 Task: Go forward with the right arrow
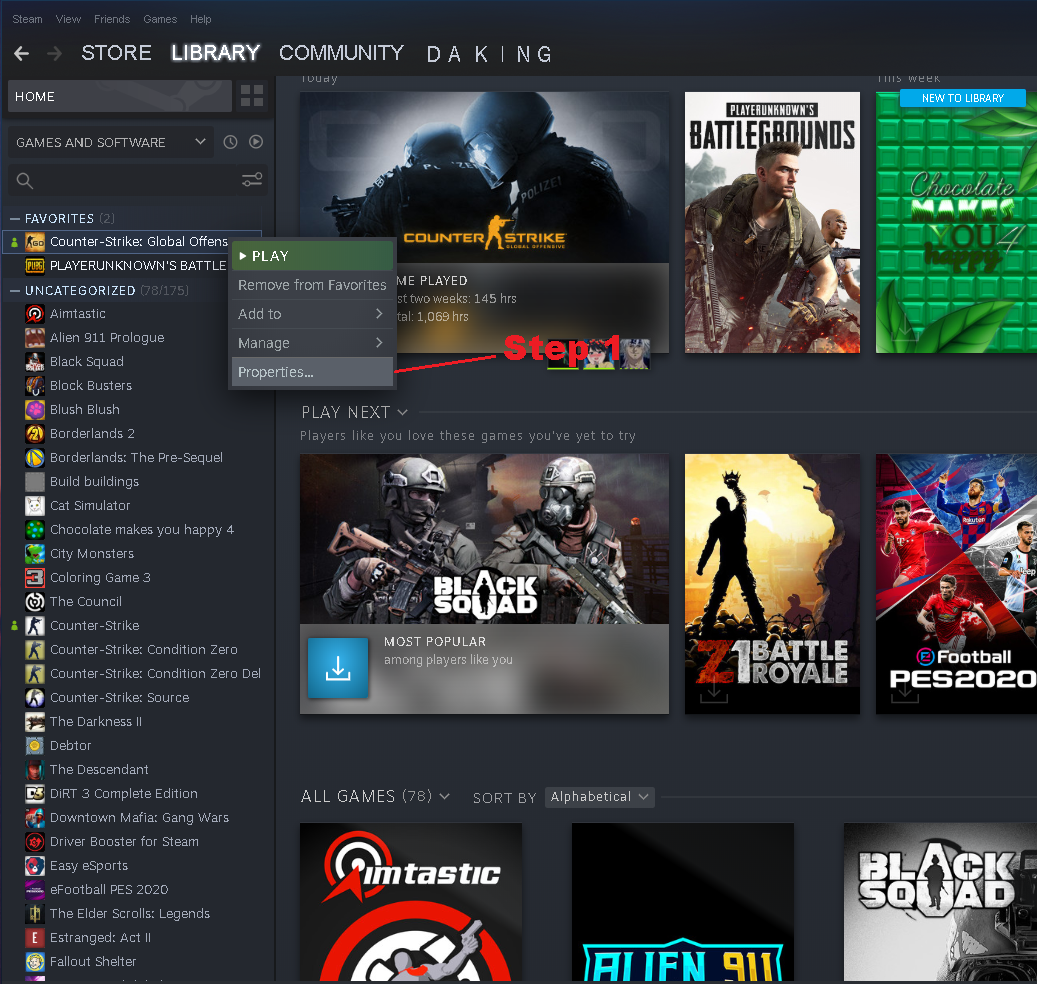pyautogui.click(x=55, y=54)
